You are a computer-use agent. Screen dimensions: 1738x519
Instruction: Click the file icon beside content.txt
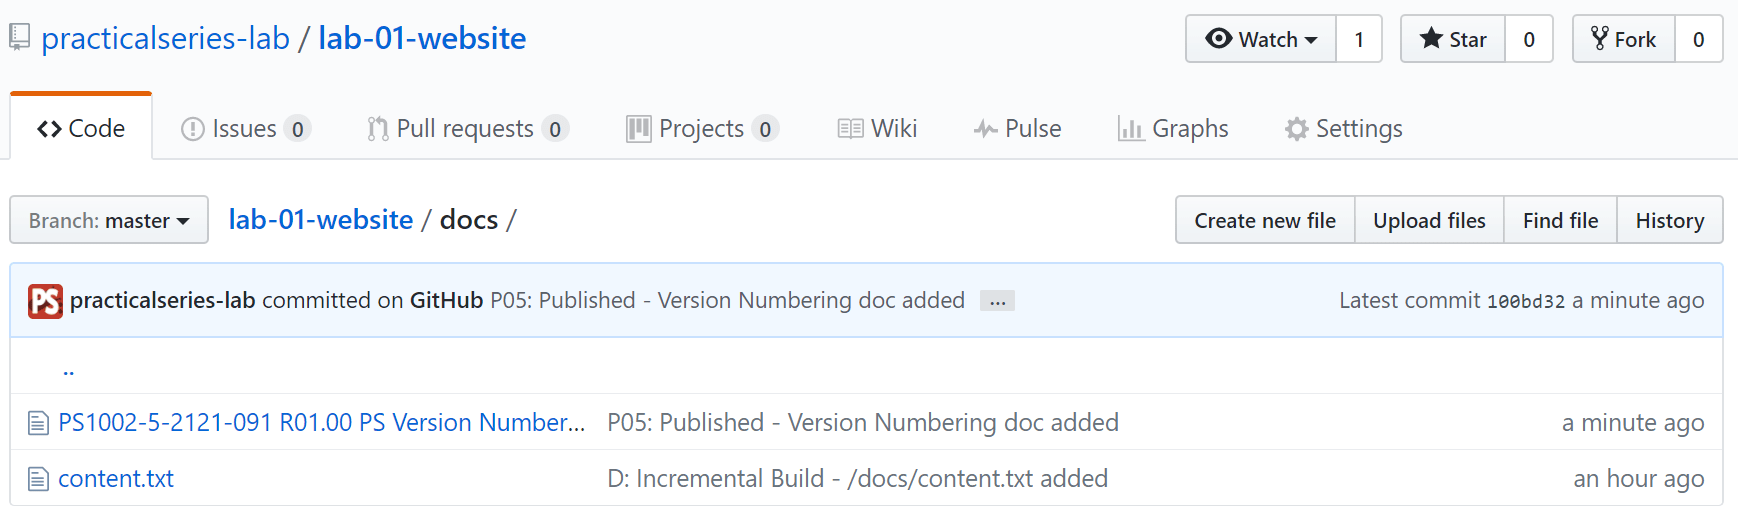[38, 480]
